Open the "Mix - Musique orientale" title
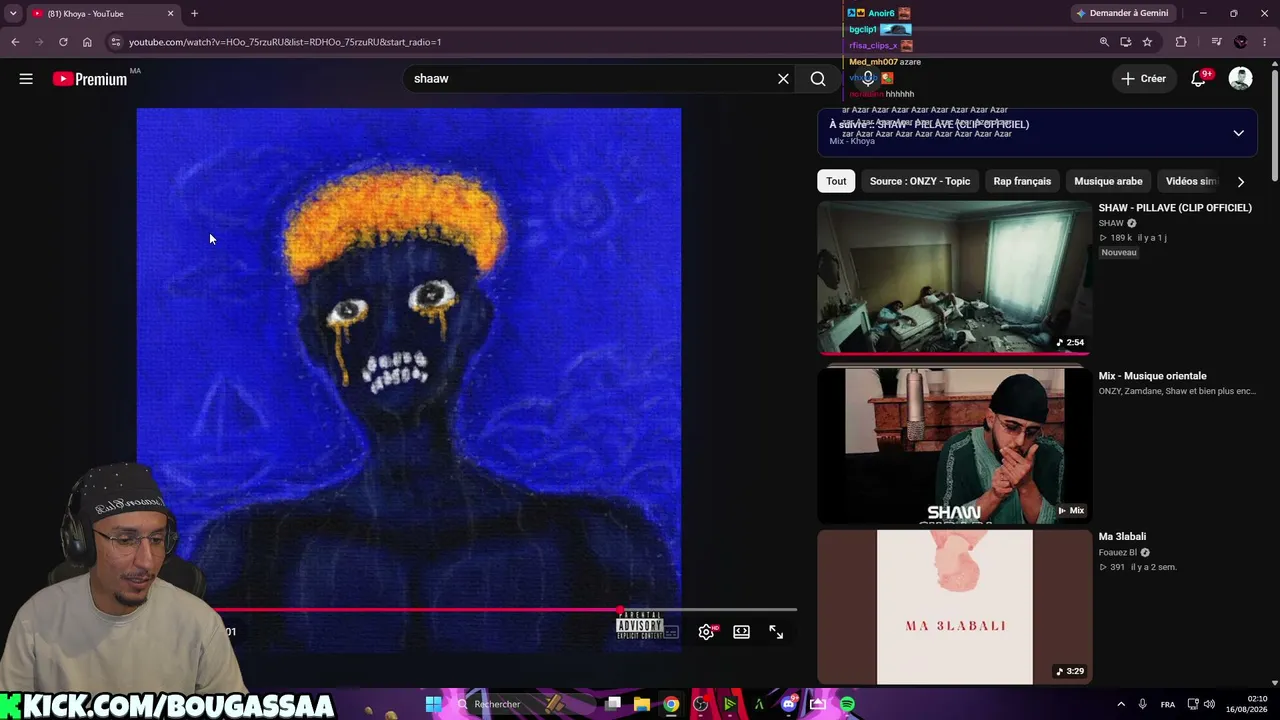 click(1152, 376)
